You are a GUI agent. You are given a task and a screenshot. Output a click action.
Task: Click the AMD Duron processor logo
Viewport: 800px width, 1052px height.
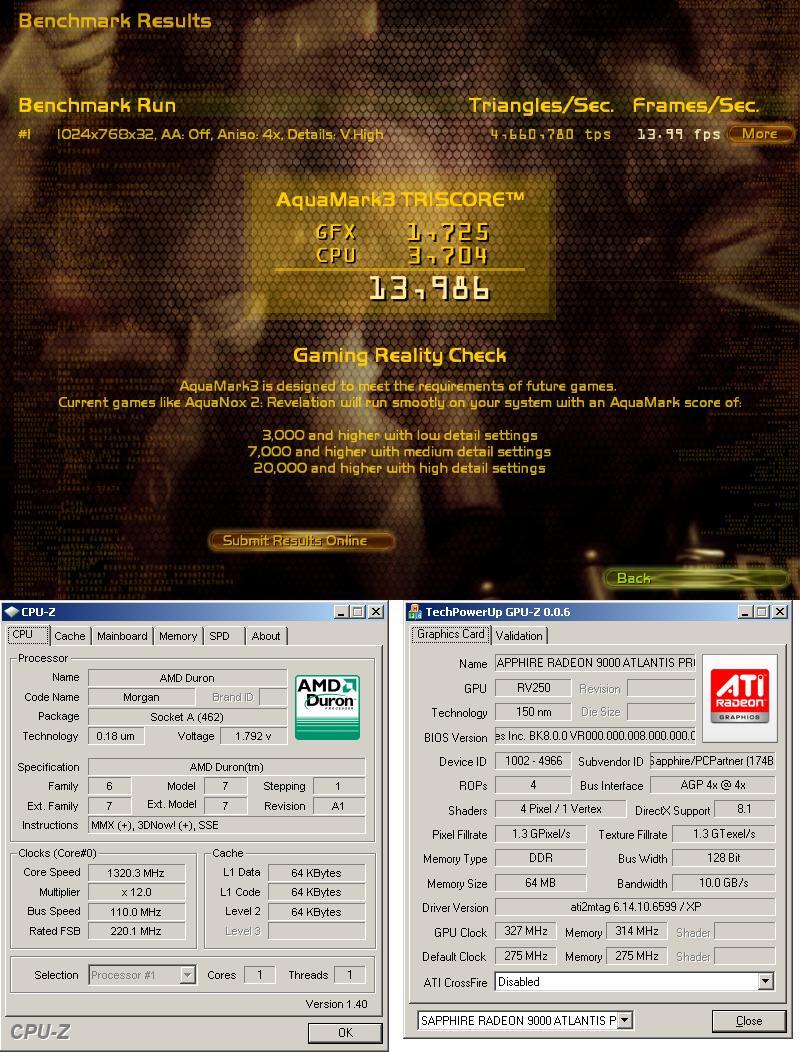tap(328, 707)
